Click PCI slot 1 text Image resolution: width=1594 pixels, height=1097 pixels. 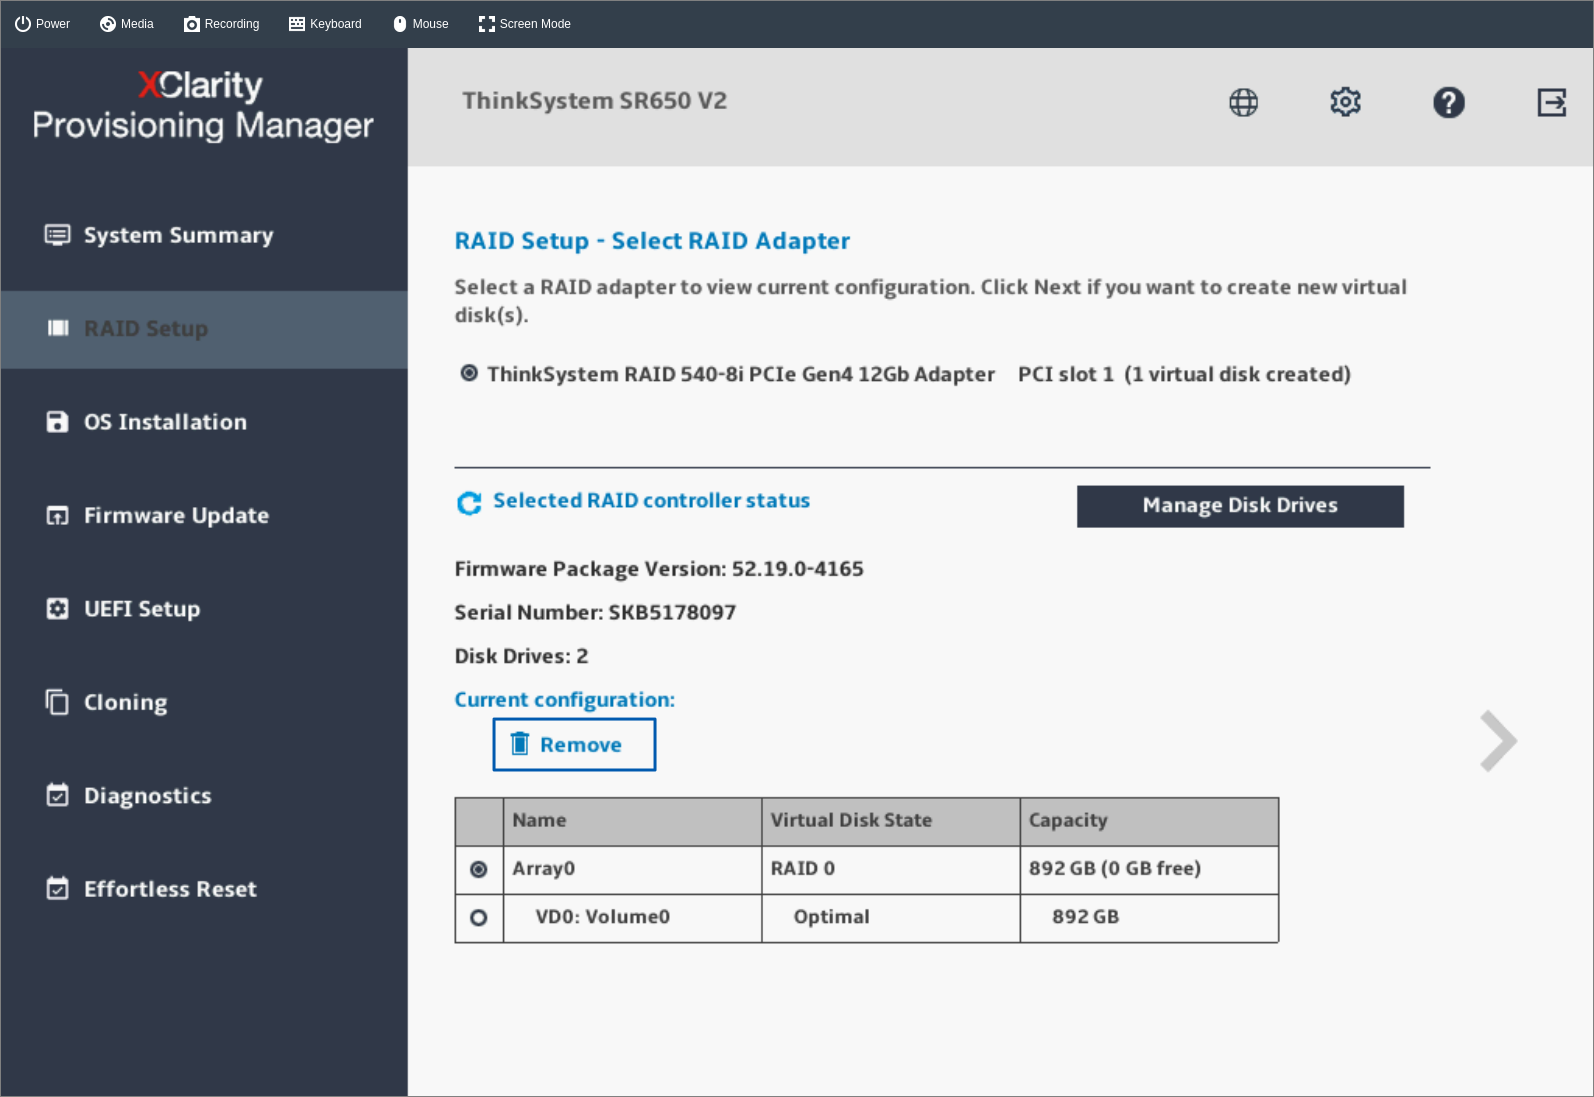1065,374
